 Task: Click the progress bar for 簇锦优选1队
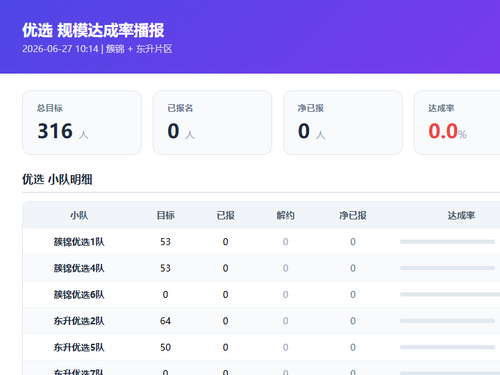(x=447, y=242)
